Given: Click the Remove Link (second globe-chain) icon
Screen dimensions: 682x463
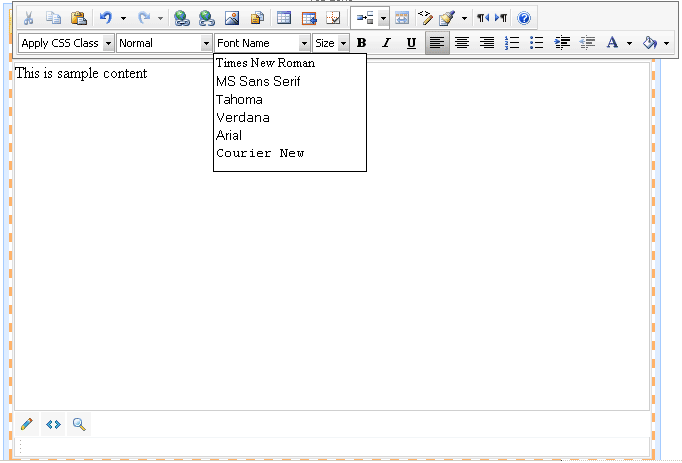Looking at the screenshot, I should (207, 18).
